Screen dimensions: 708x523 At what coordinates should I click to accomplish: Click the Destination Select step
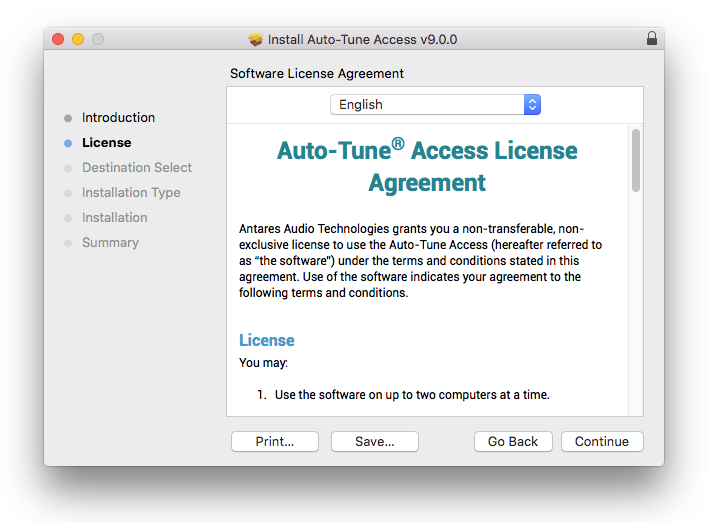pos(136,168)
